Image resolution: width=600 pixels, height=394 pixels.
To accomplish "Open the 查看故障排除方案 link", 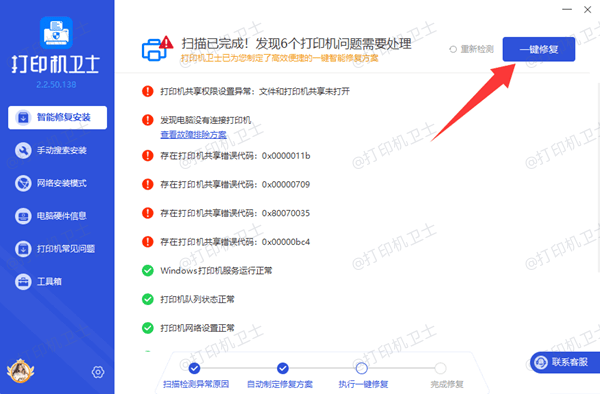I will (x=193, y=135).
